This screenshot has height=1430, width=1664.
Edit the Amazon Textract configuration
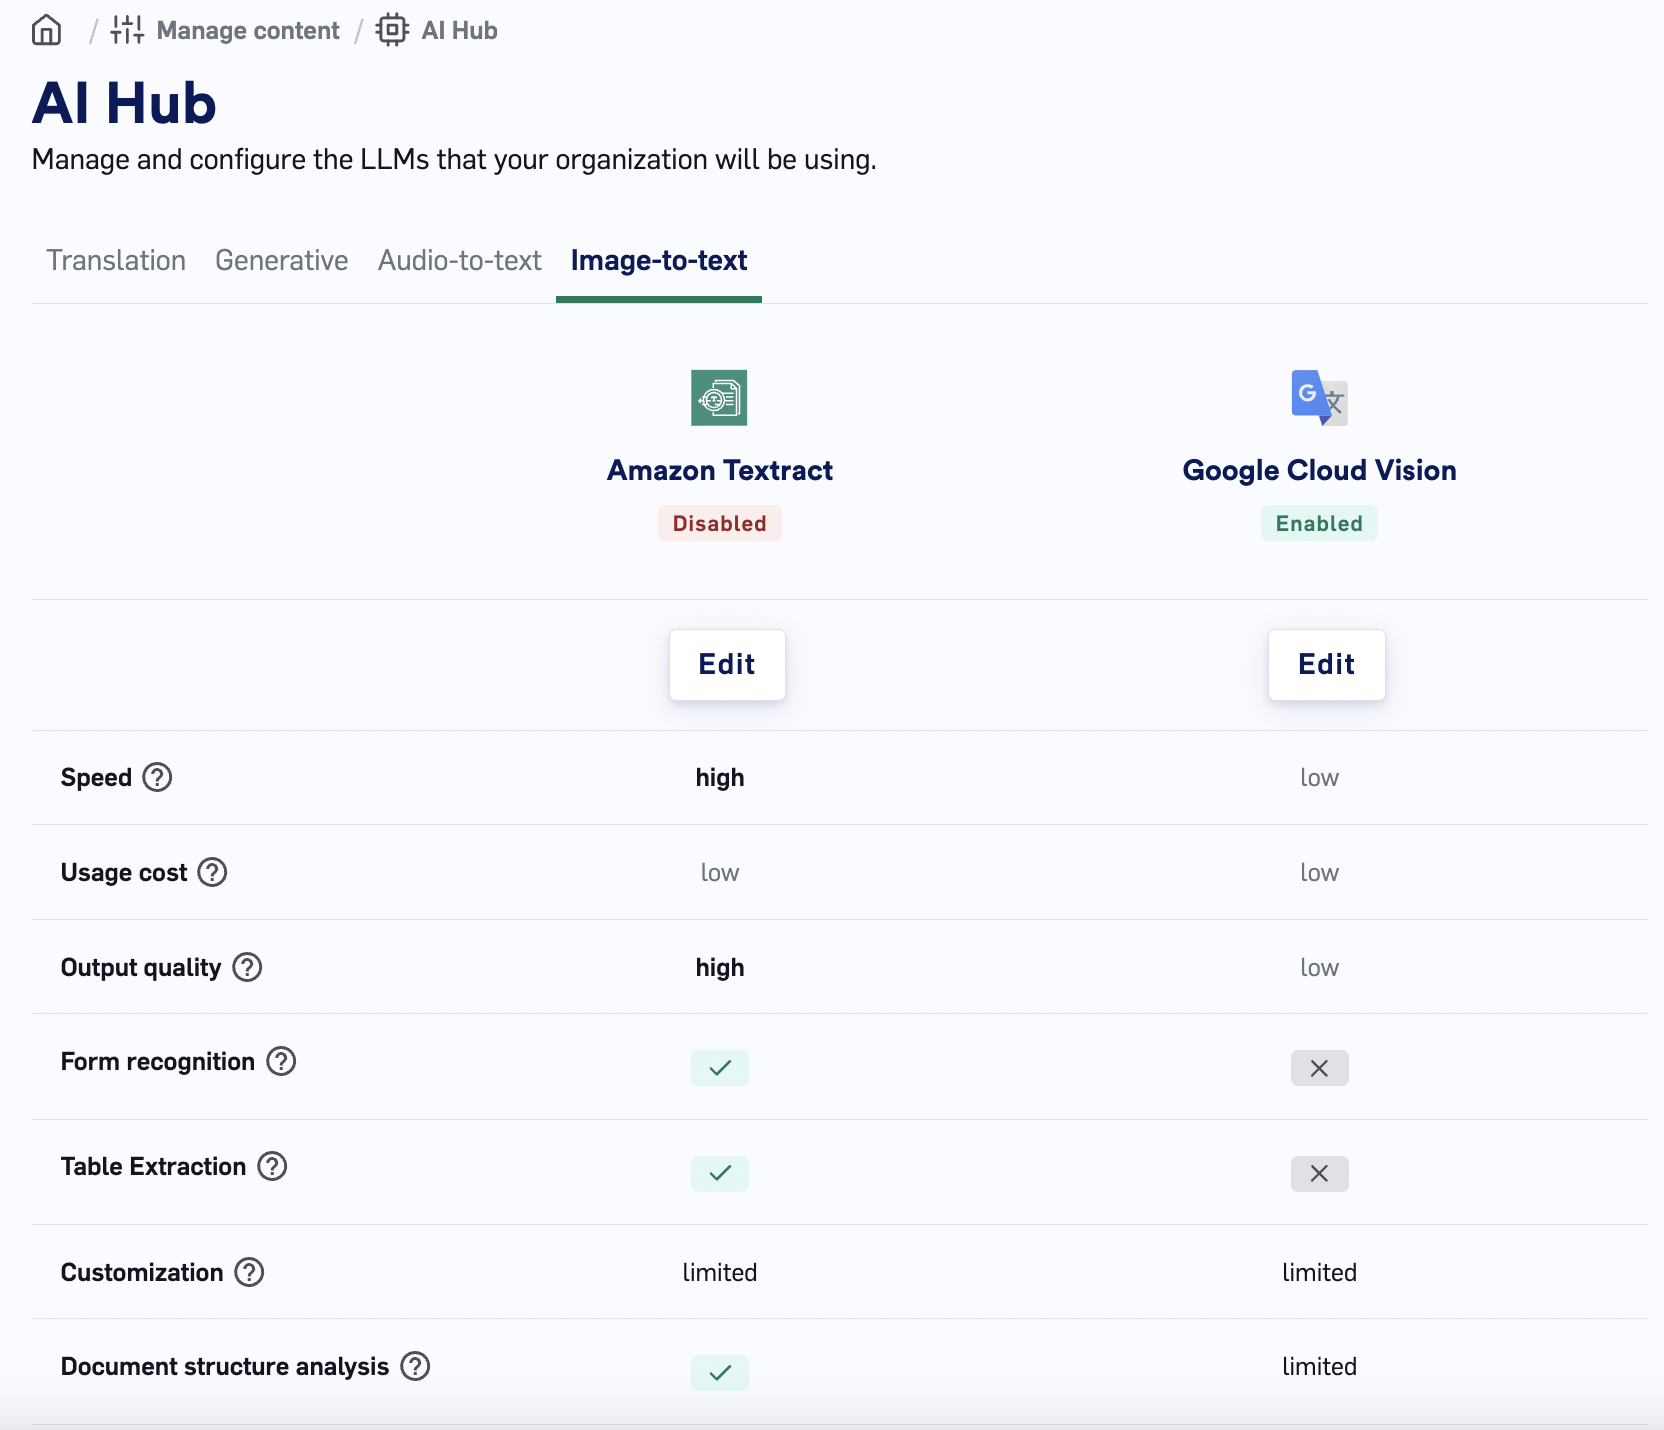click(x=727, y=665)
